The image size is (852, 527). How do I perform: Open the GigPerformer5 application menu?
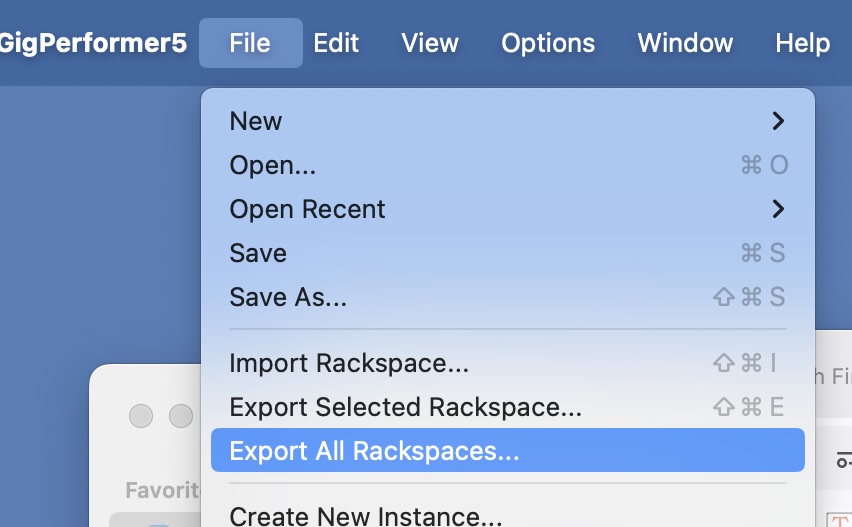click(92, 43)
